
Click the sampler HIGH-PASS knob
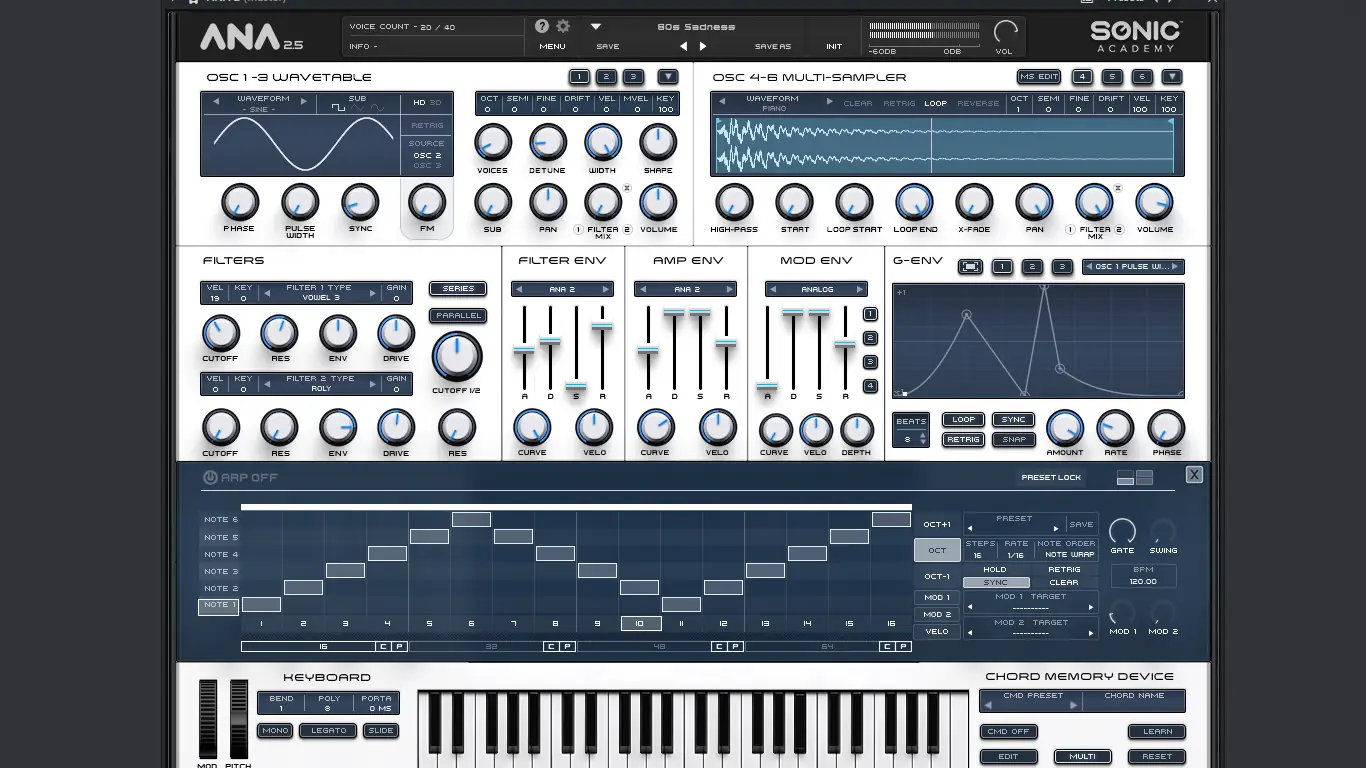click(734, 203)
